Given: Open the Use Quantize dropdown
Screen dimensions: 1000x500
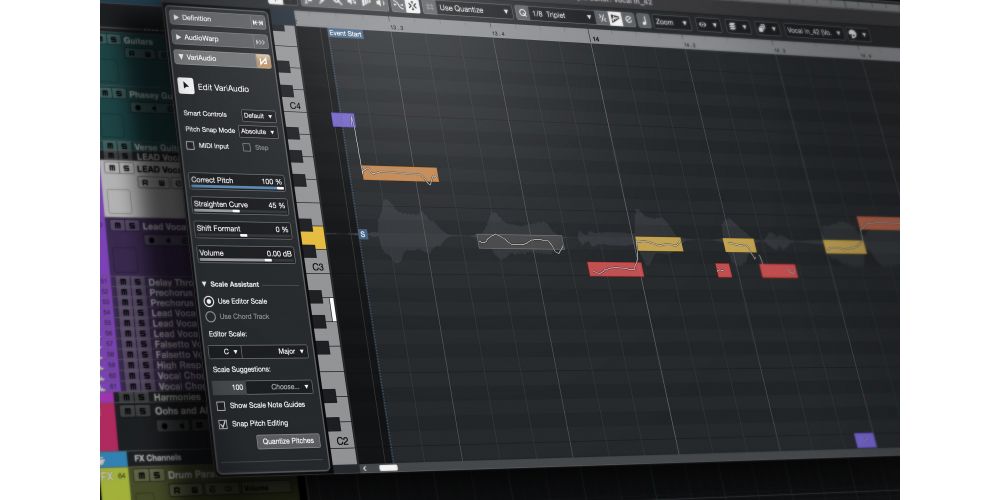Looking at the screenshot, I should [x=474, y=10].
